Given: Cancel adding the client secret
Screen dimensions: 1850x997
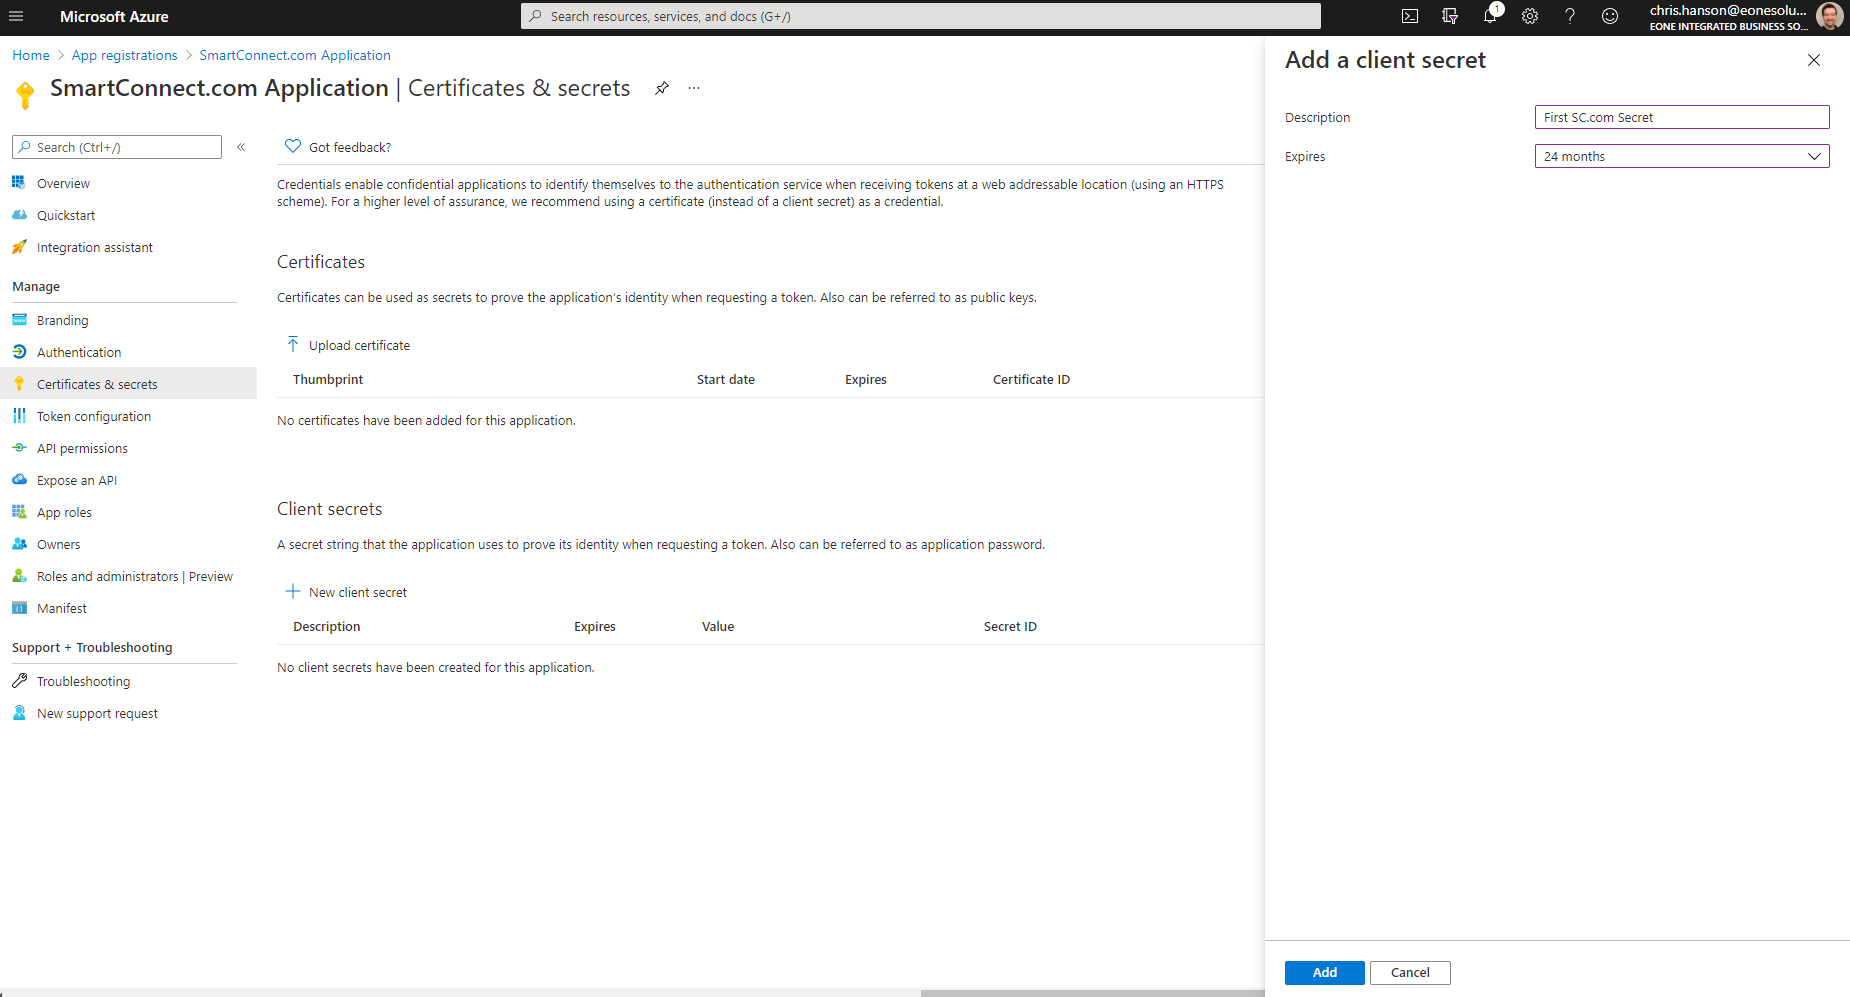Looking at the screenshot, I should (1410, 972).
